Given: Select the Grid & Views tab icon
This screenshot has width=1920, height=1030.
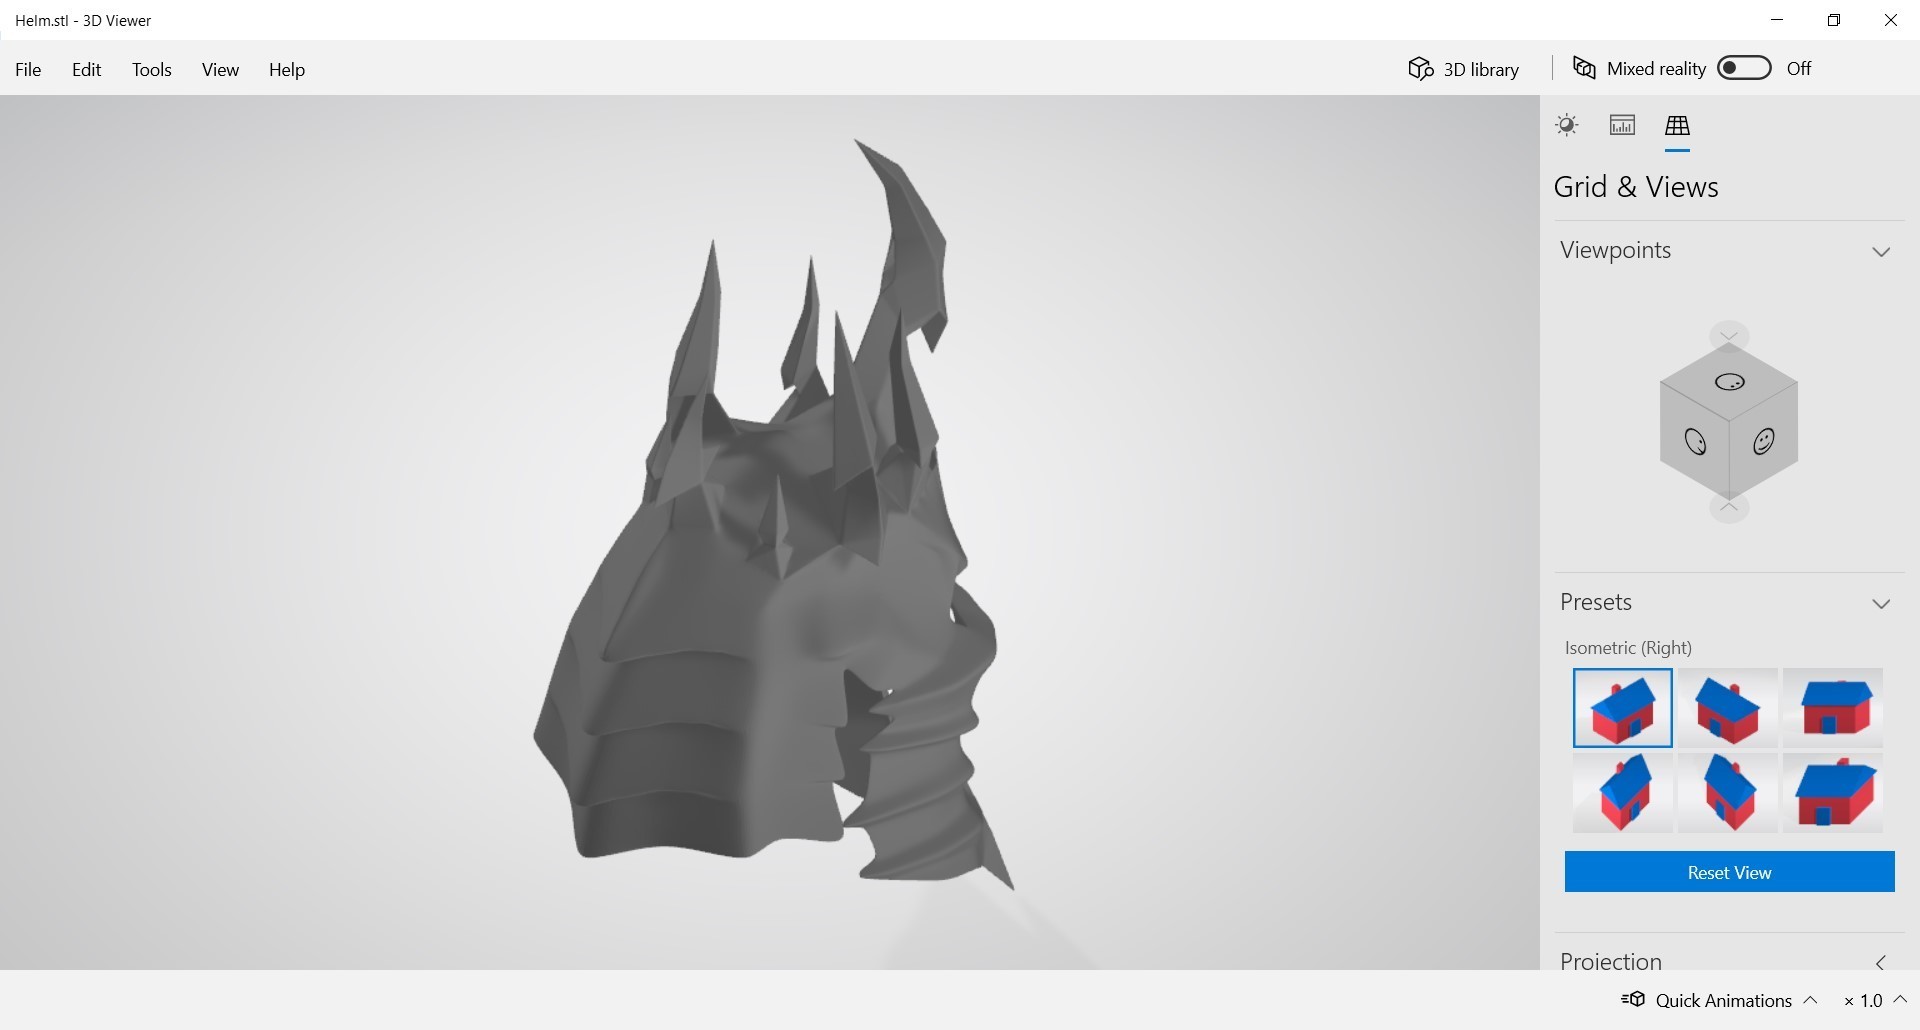Looking at the screenshot, I should (x=1677, y=125).
